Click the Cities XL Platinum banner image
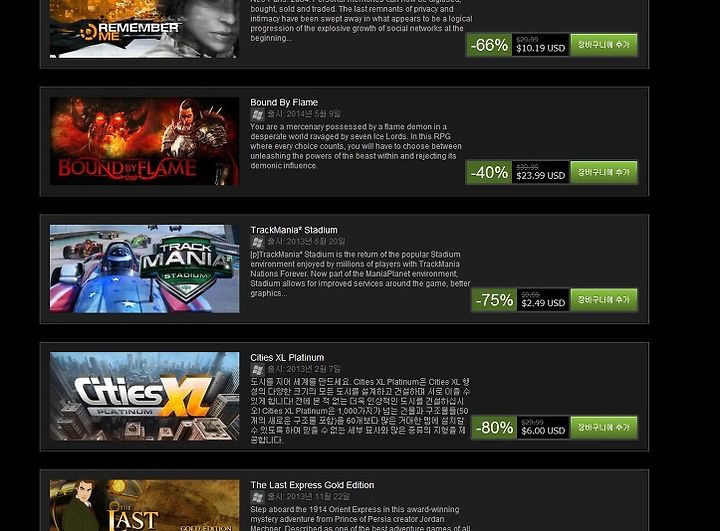 144,396
